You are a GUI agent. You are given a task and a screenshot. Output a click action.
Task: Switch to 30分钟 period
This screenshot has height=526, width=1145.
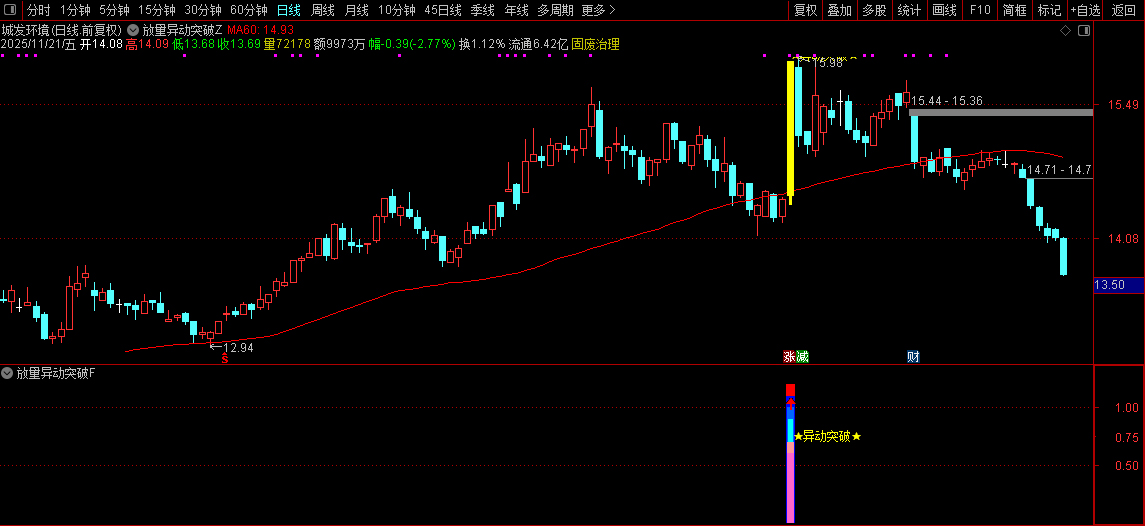tap(203, 10)
